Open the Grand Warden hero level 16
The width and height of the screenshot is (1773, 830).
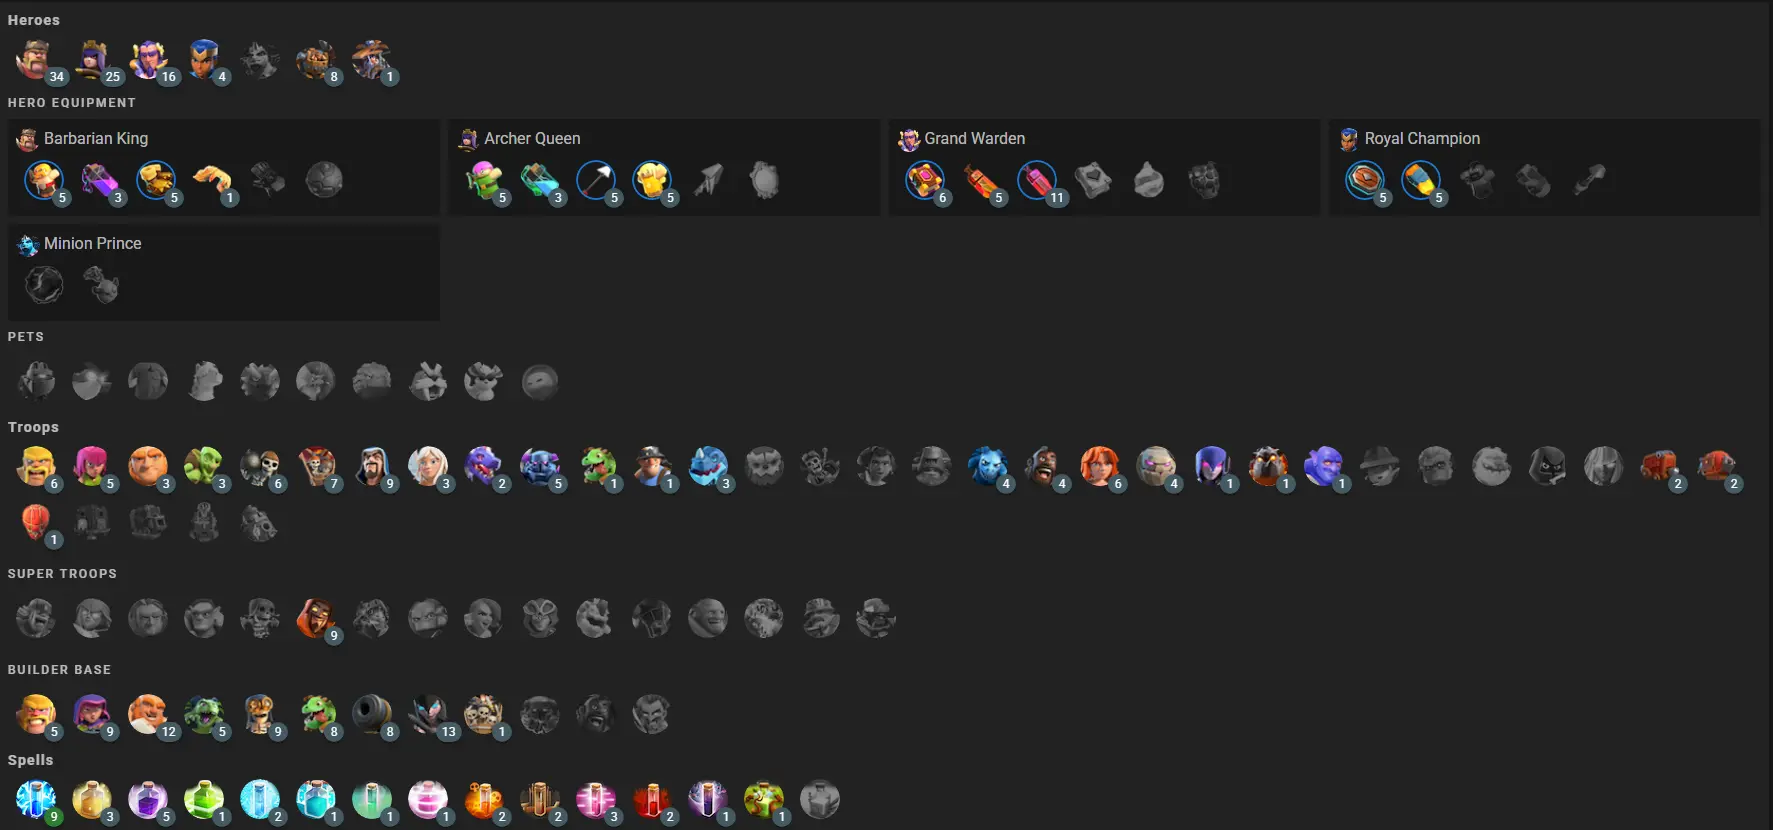pos(148,61)
